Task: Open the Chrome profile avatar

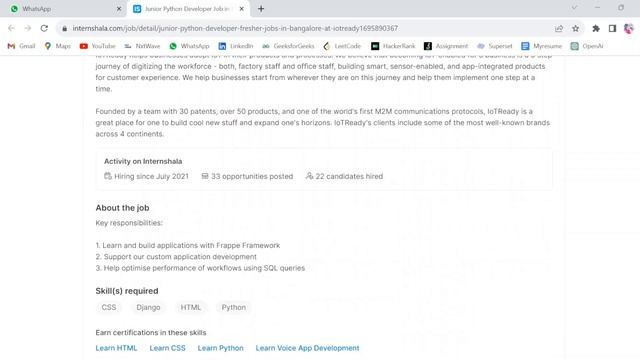Action: point(629,28)
